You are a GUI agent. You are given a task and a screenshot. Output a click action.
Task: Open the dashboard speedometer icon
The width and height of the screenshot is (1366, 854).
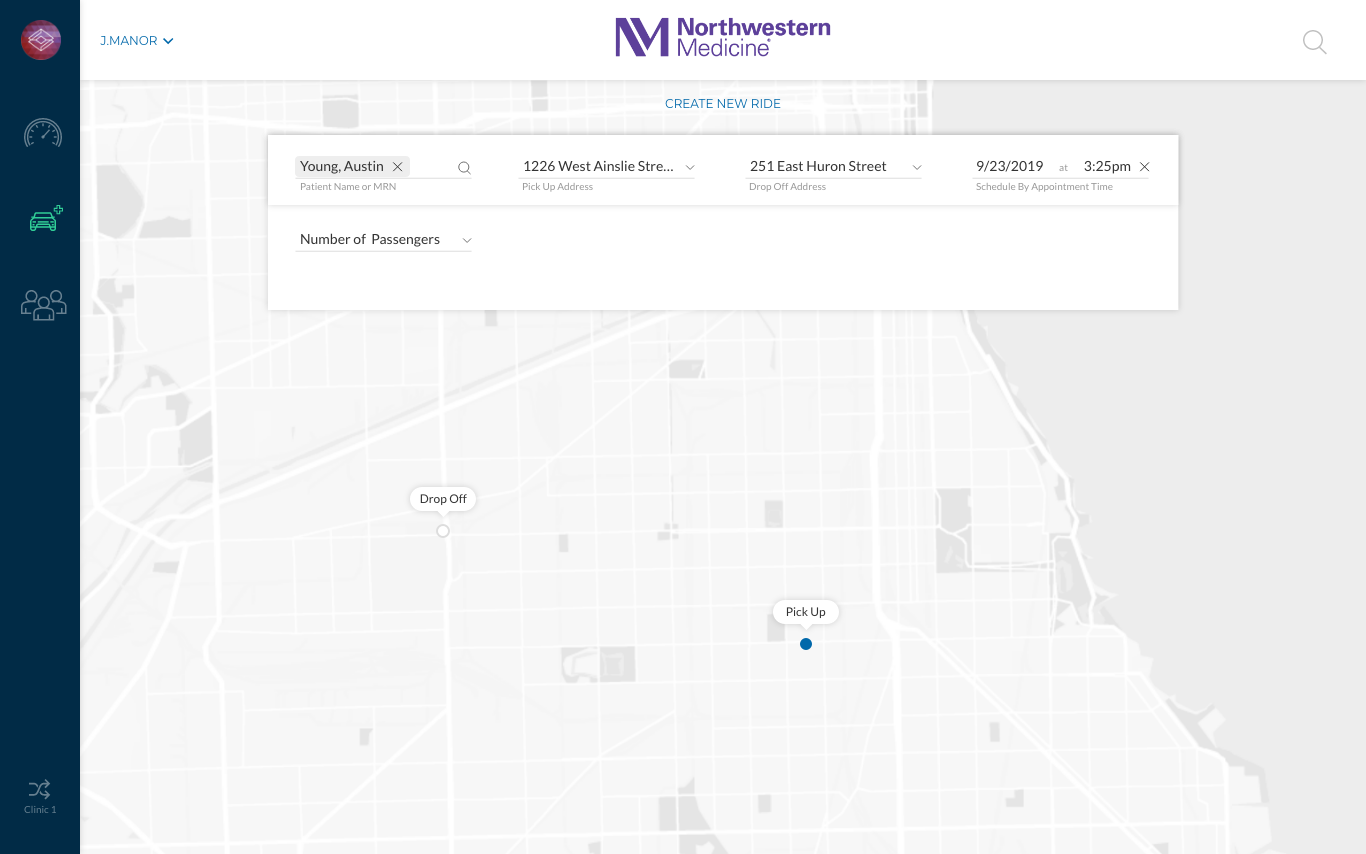[x=43, y=134]
